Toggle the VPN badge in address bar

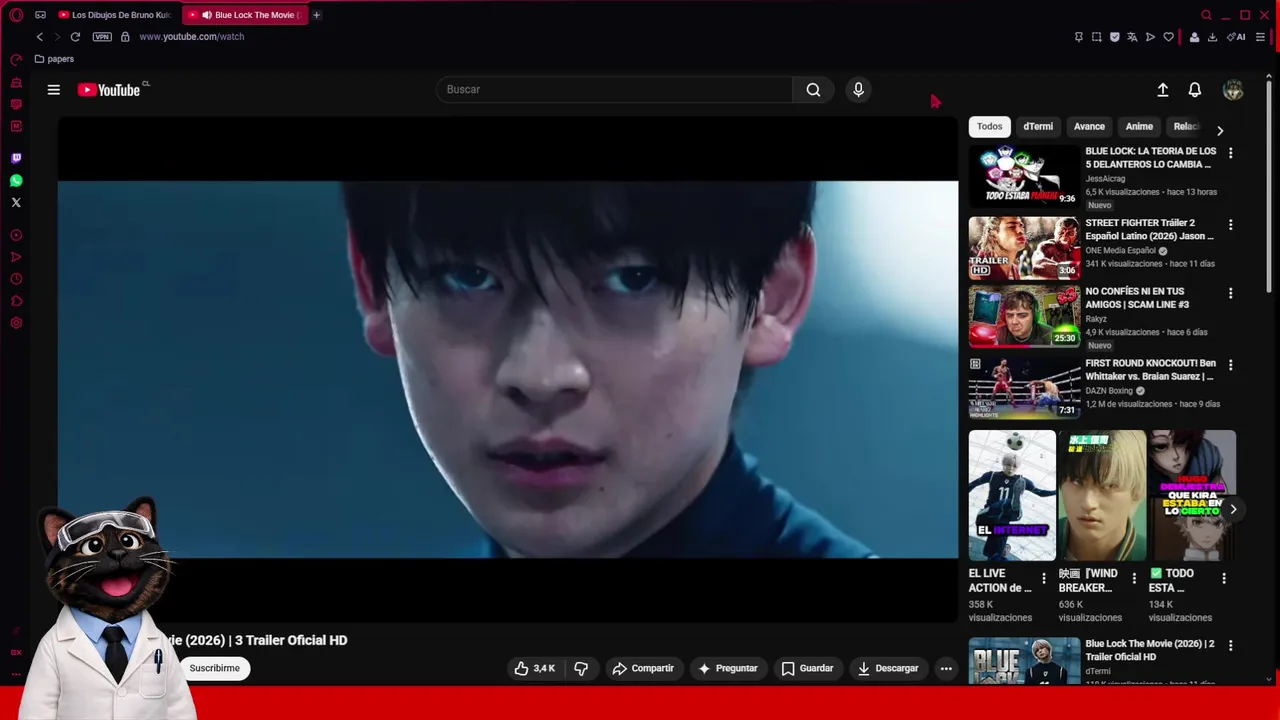102,37
